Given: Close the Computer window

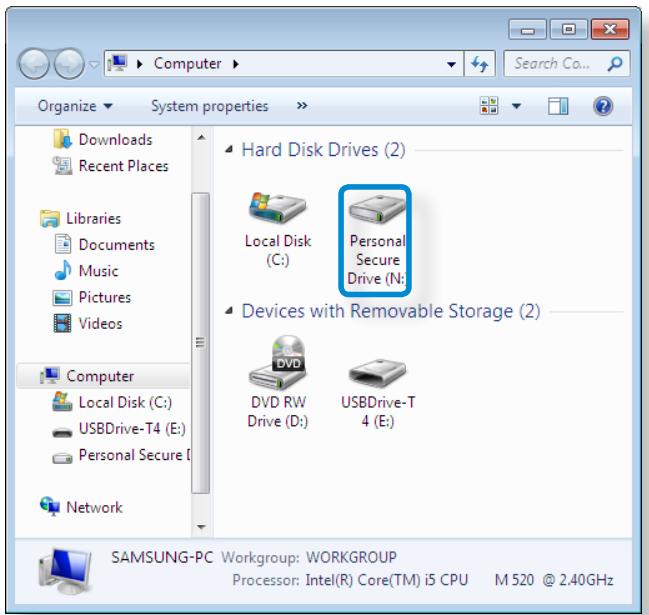Looking at the screenshot, I should coord(610,29).
